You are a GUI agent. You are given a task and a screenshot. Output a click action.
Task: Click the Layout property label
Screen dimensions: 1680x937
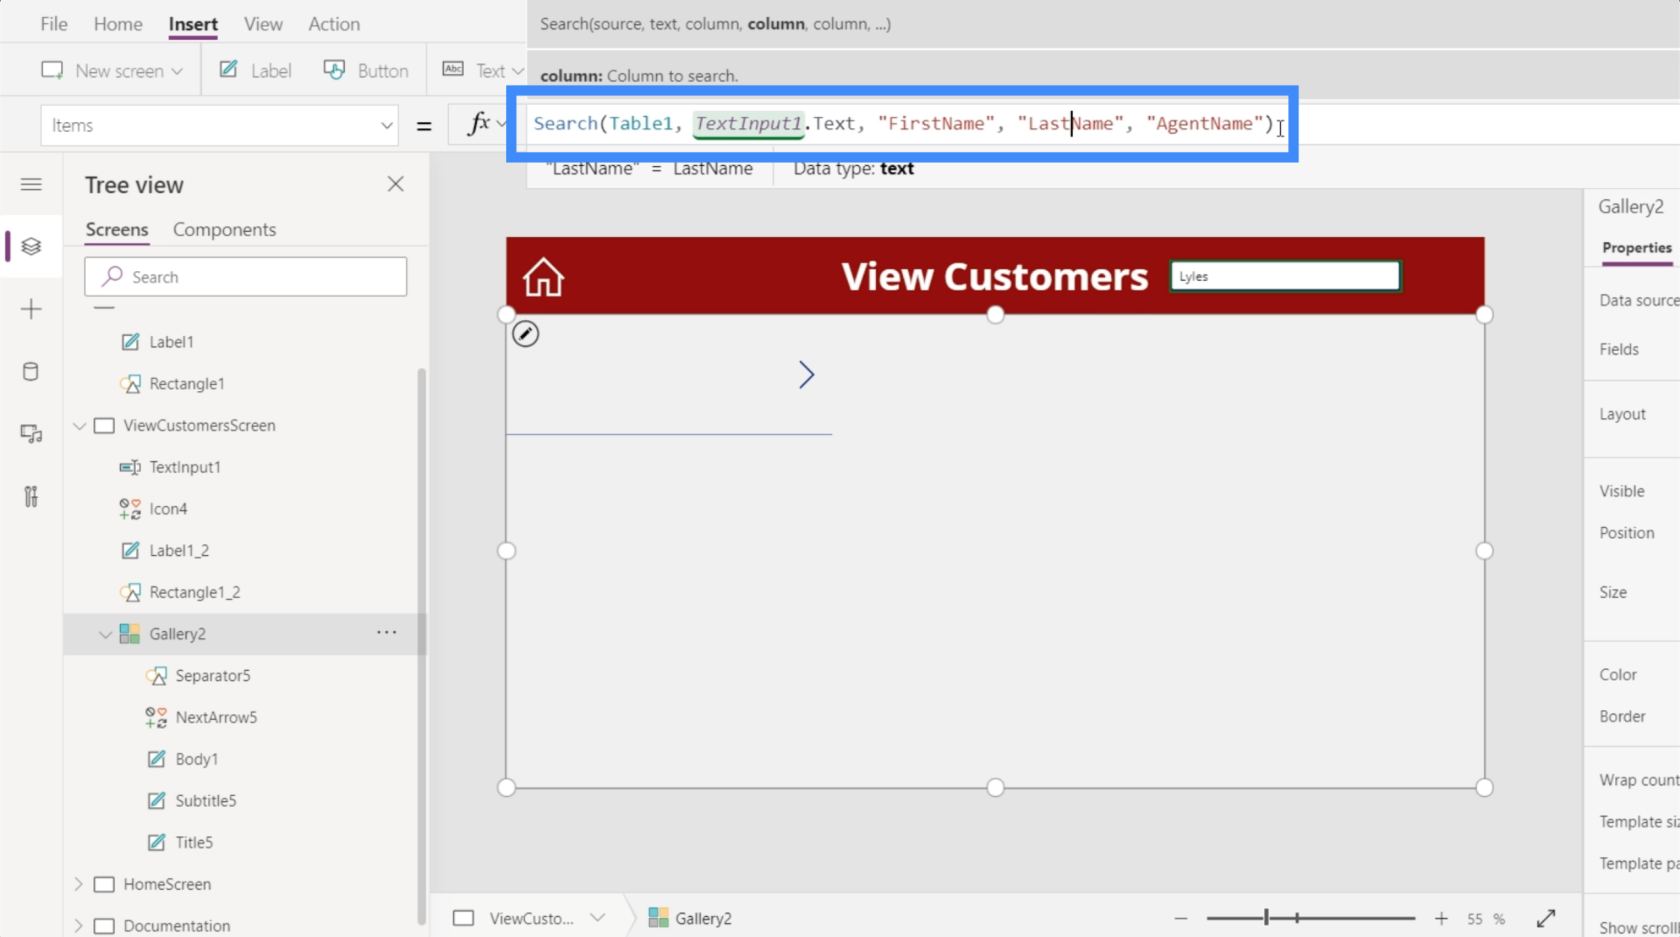1622,414
